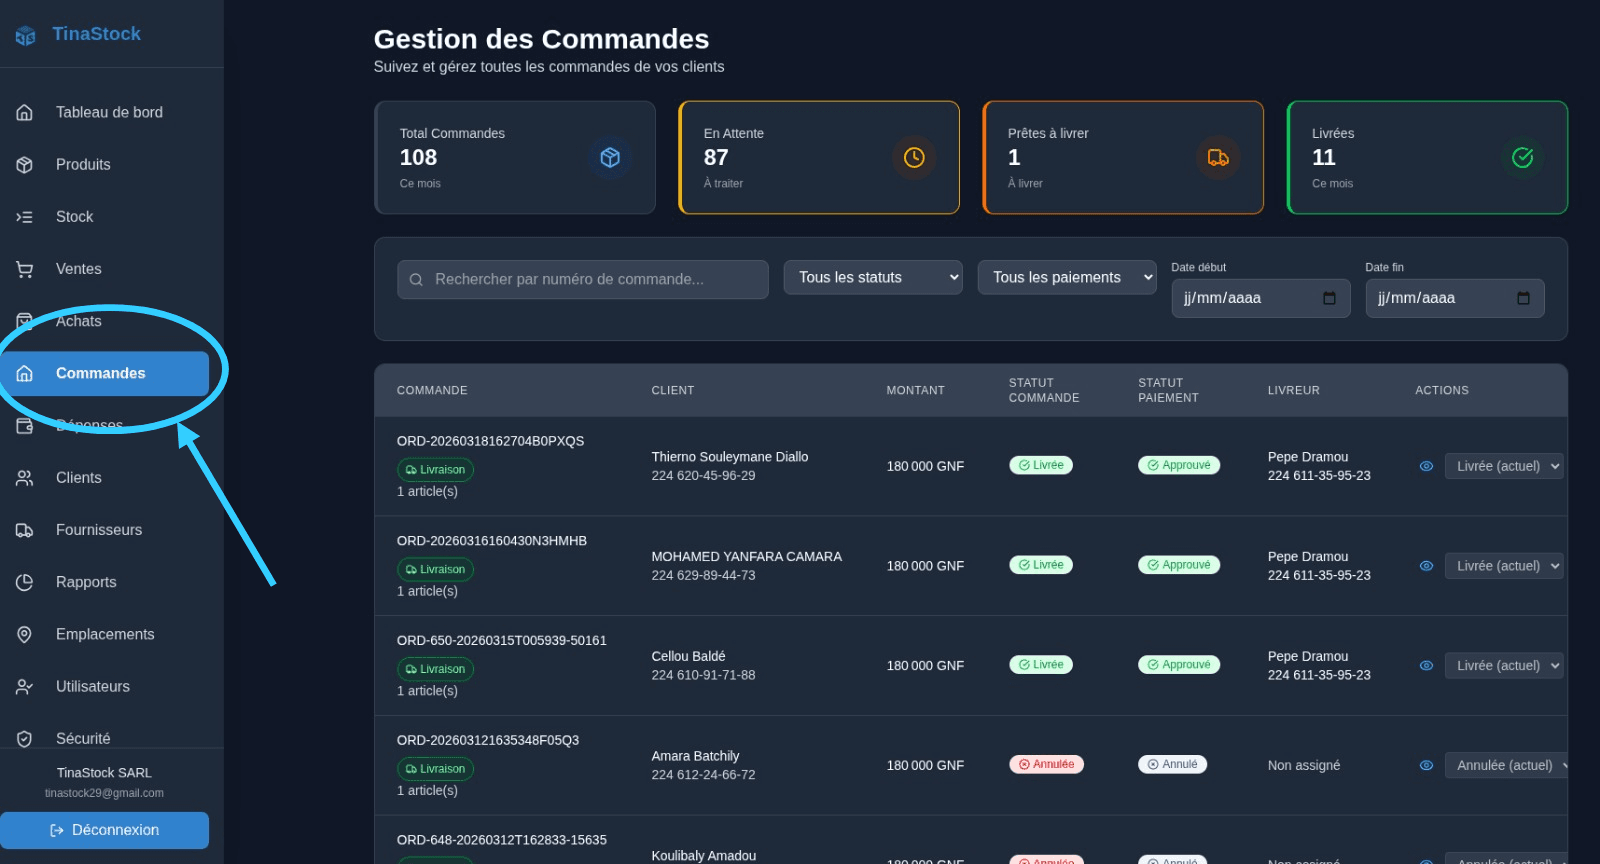Click the logout arrow icon in Déconnexion
The image size is (1600, 864).
click(x=57, y=830)
